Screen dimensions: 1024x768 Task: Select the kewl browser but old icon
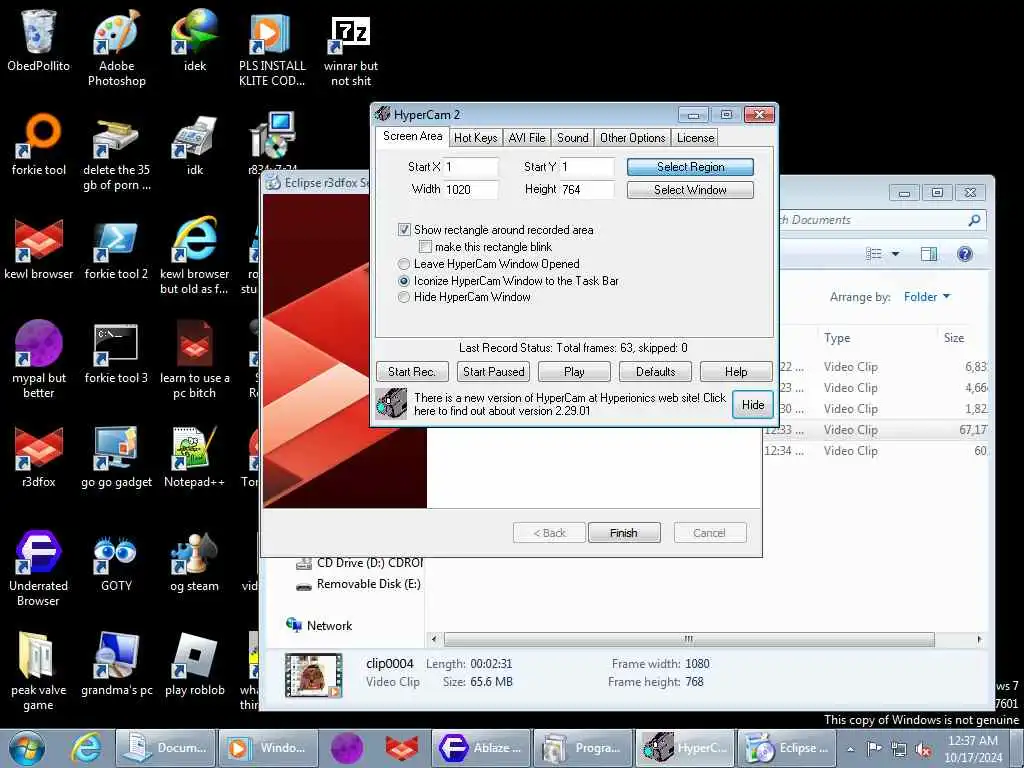tap(195, 256)
